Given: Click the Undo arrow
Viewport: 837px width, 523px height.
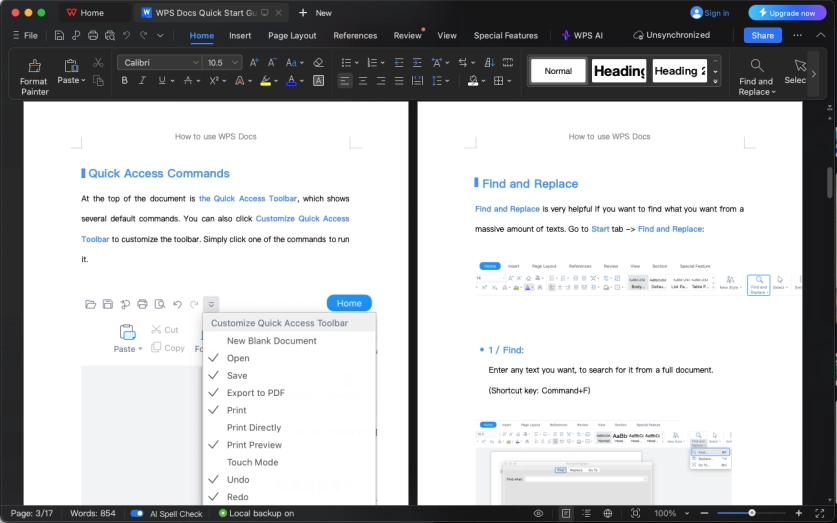Looking at the screenshot, I should pos(127,35).
